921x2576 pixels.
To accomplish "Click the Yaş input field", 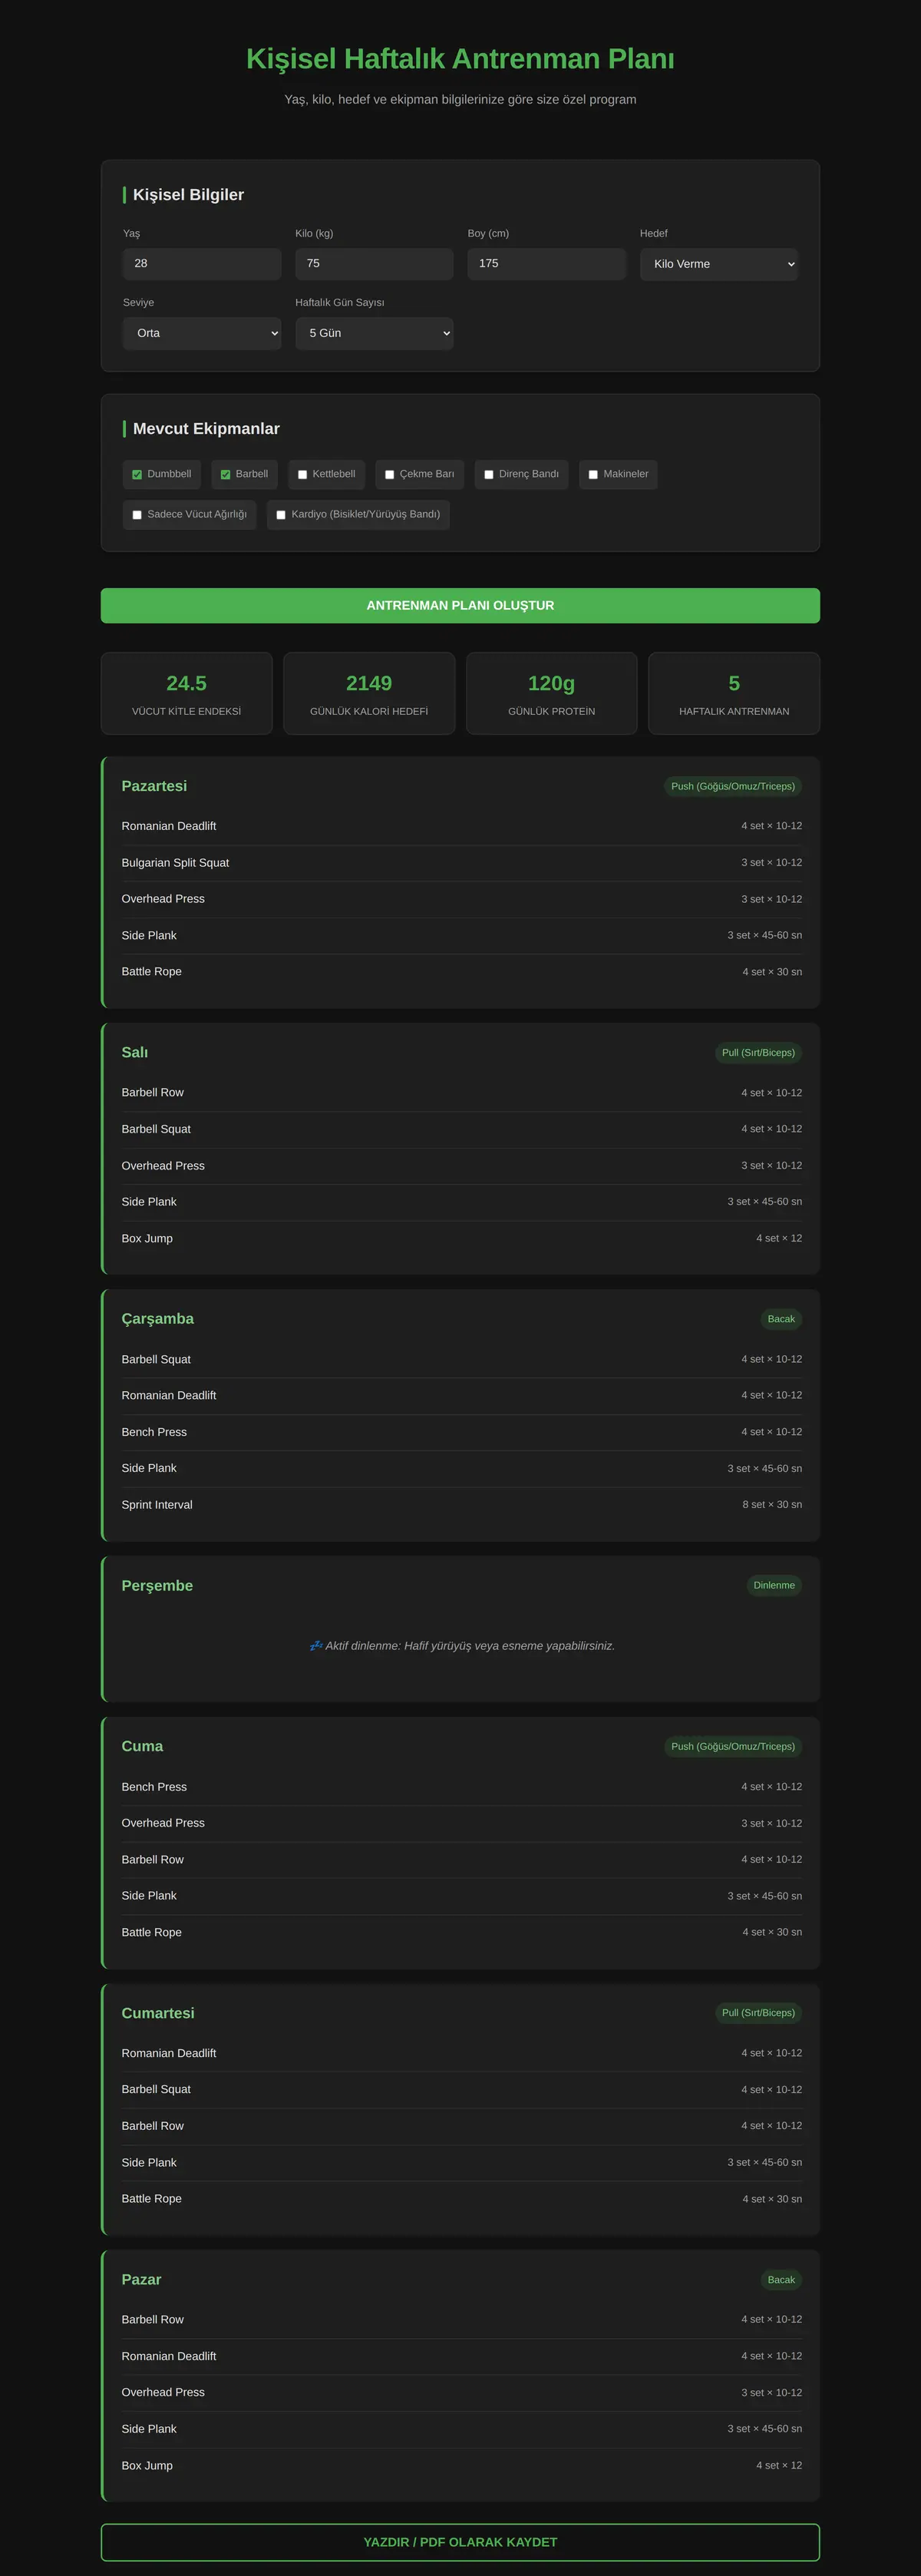I will (202, 264).
